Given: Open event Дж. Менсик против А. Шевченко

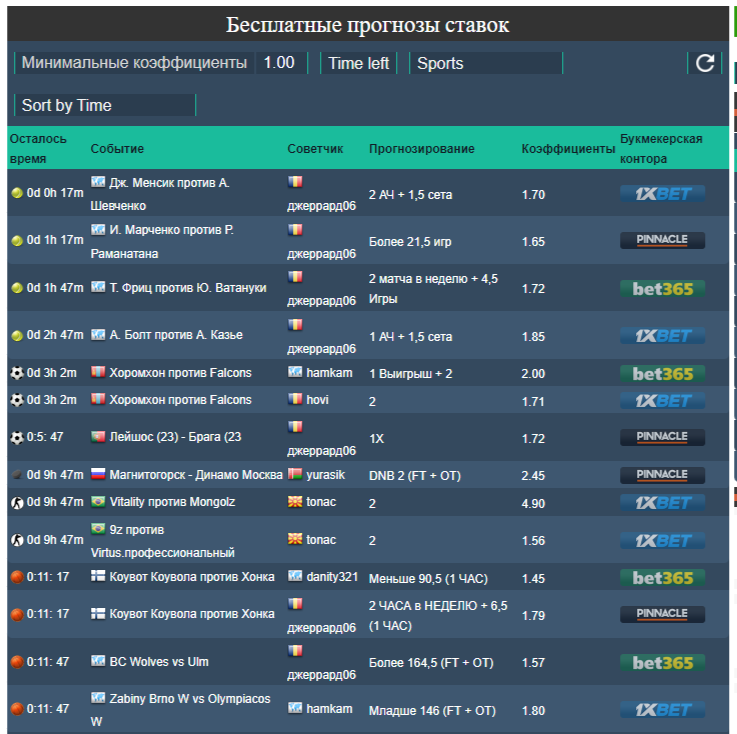Looking at the screenshot, I should [160, 194].
